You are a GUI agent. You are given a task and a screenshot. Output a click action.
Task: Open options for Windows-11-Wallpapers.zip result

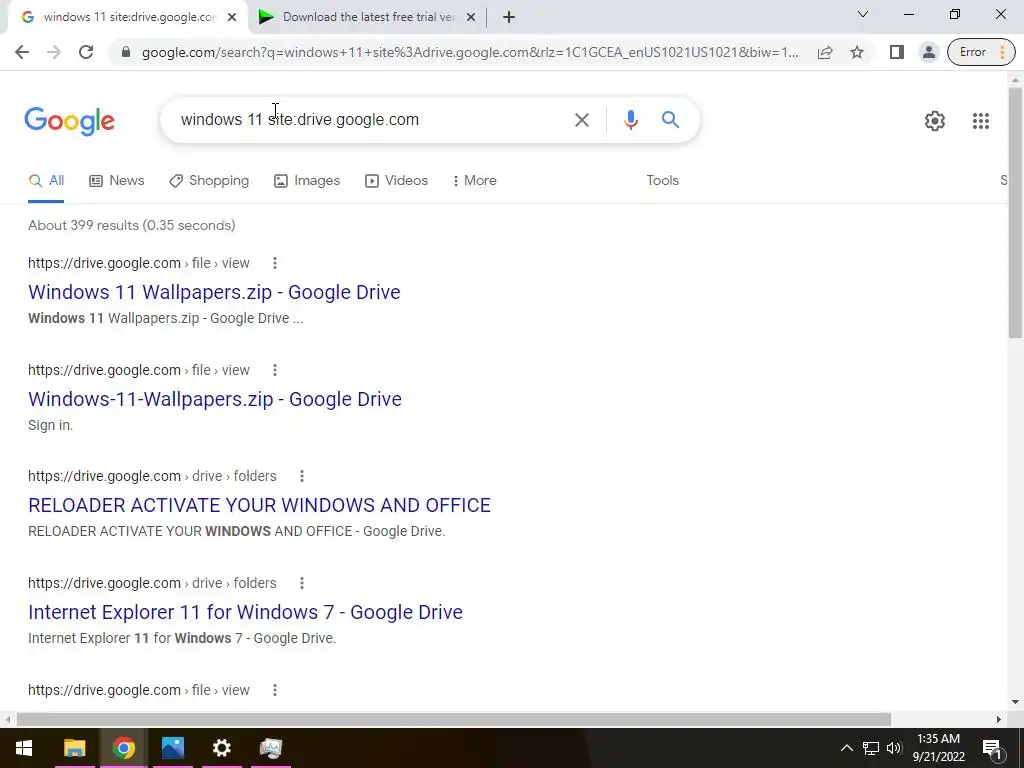coord(275,370)
